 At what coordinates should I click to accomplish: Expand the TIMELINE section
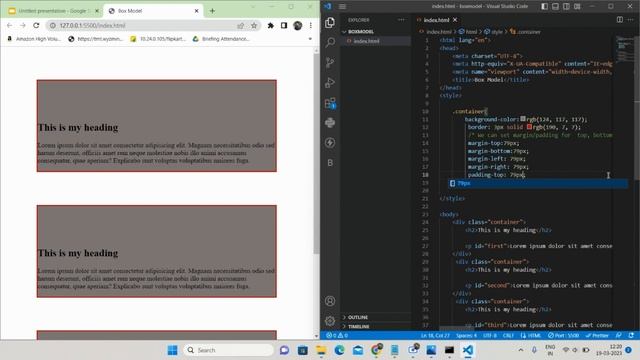[358, 327]
